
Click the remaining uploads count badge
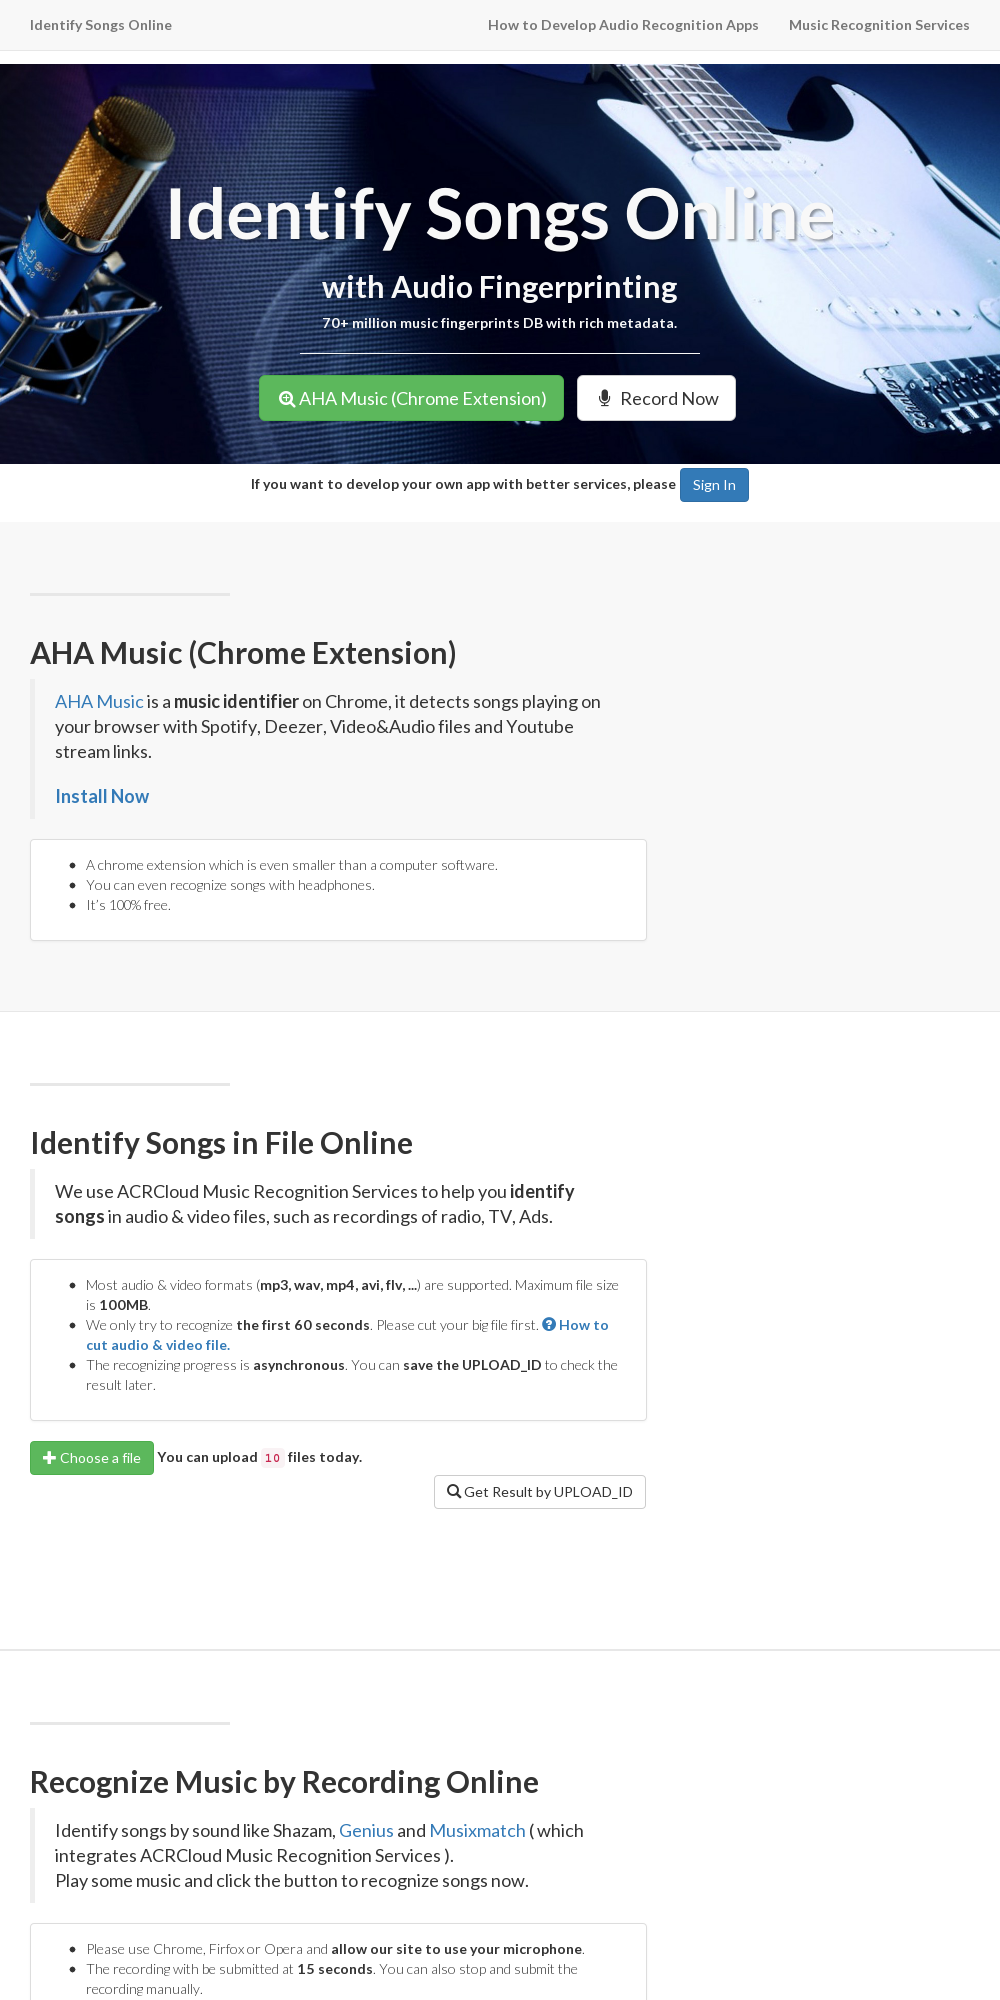click(x=272, y=1458)
